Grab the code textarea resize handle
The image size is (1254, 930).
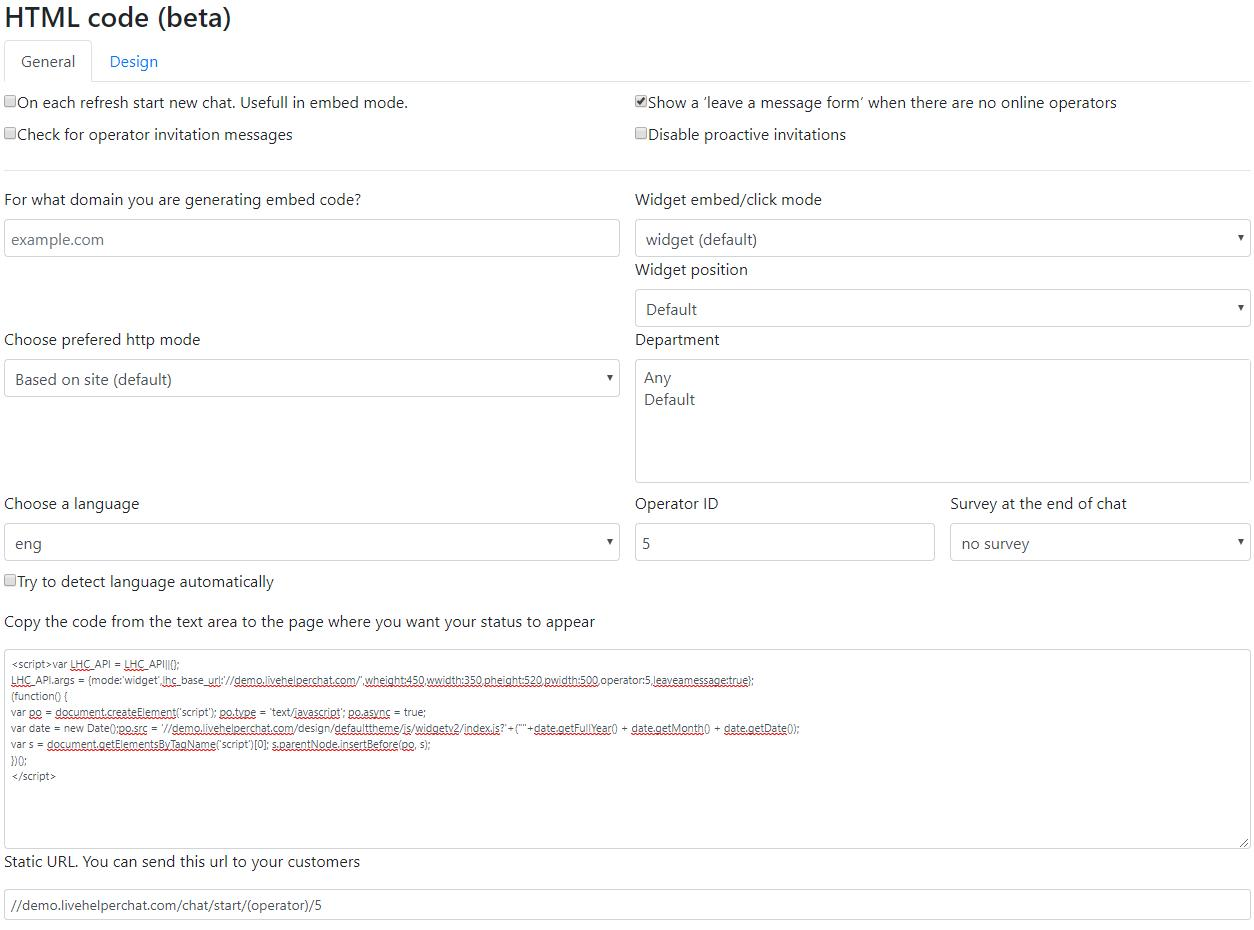1244,843
